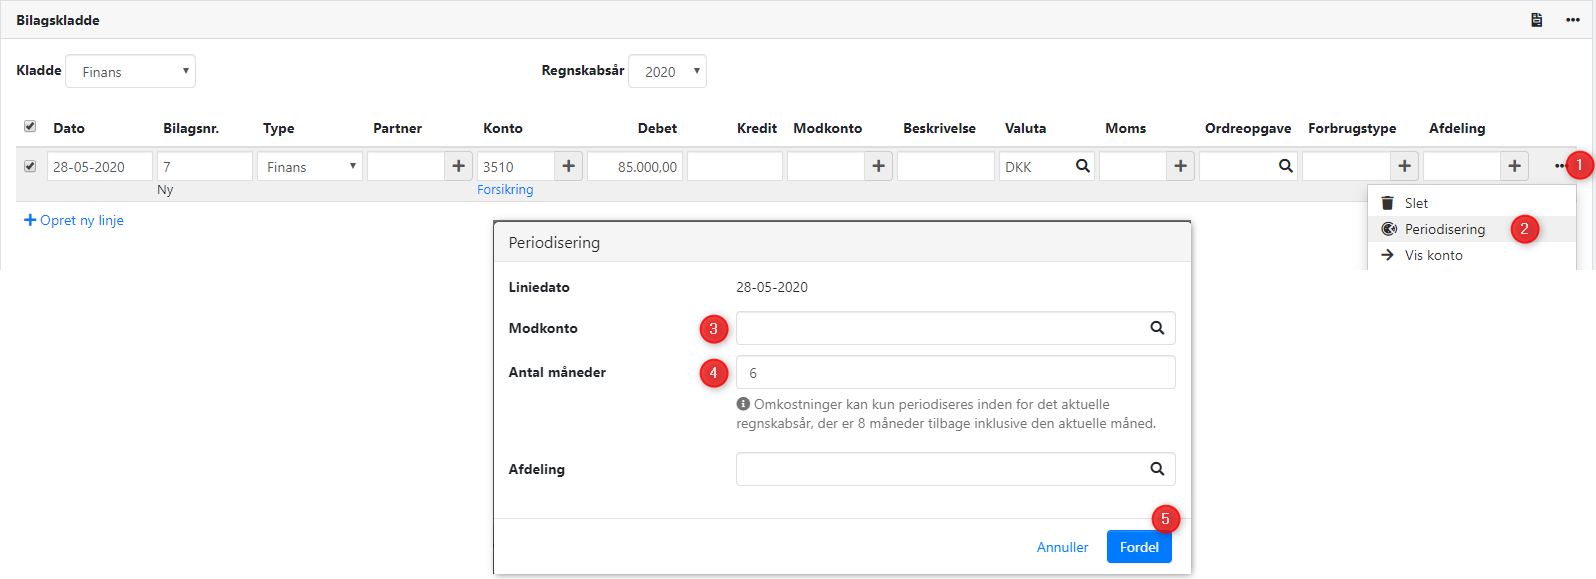Screen dimensions: 1596x579
Task: Uncheck the row checkbox for line 28-05-2020
Action: tap(30, 166)
